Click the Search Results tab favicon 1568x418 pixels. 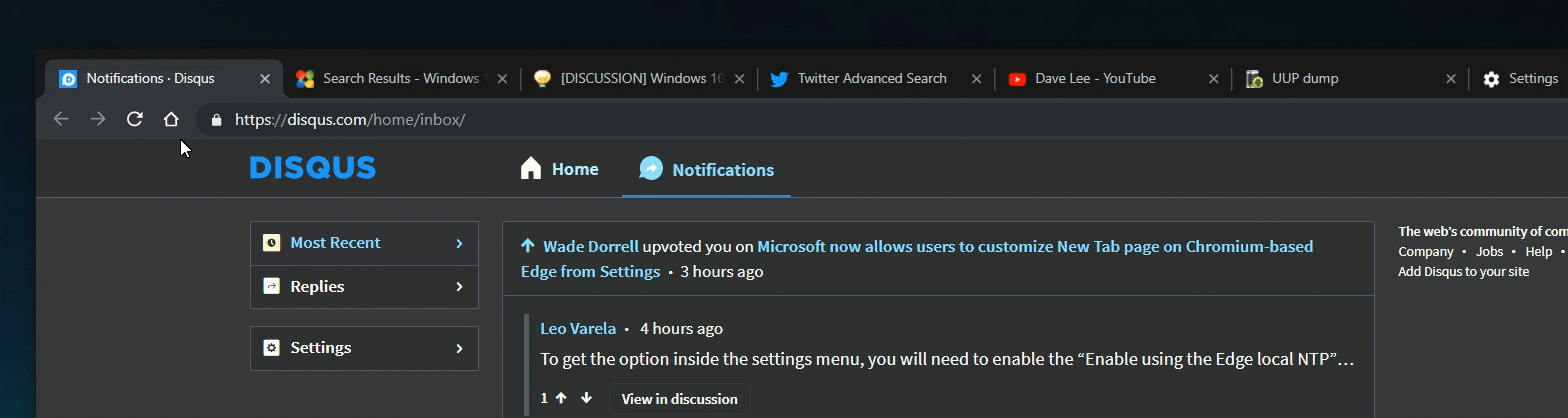click(x=305, y=79)
